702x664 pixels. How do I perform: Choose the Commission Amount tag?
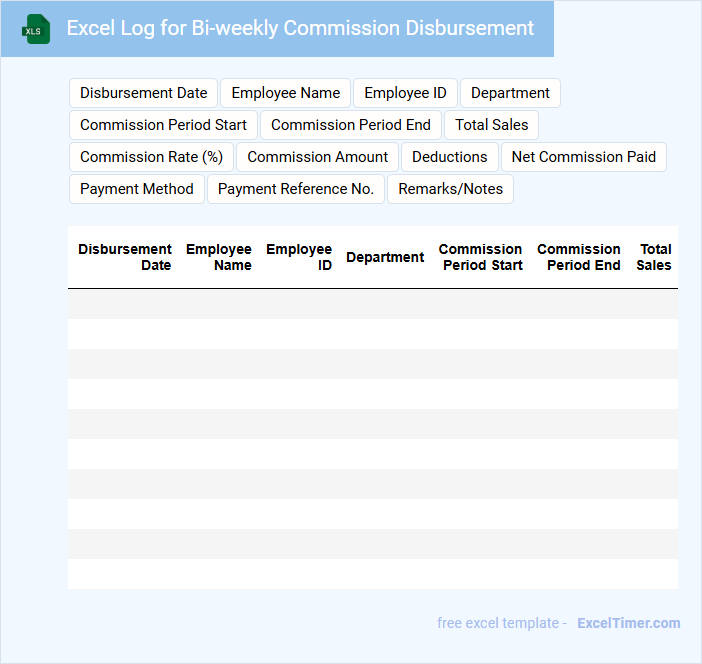[317, 157]
